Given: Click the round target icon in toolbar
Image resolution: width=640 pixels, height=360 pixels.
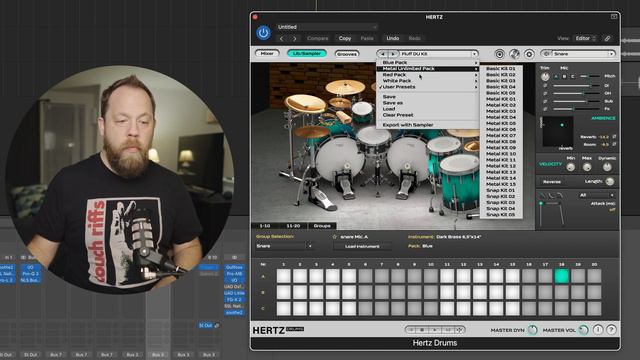Looking at the screenshot, I should coord(499,54).
